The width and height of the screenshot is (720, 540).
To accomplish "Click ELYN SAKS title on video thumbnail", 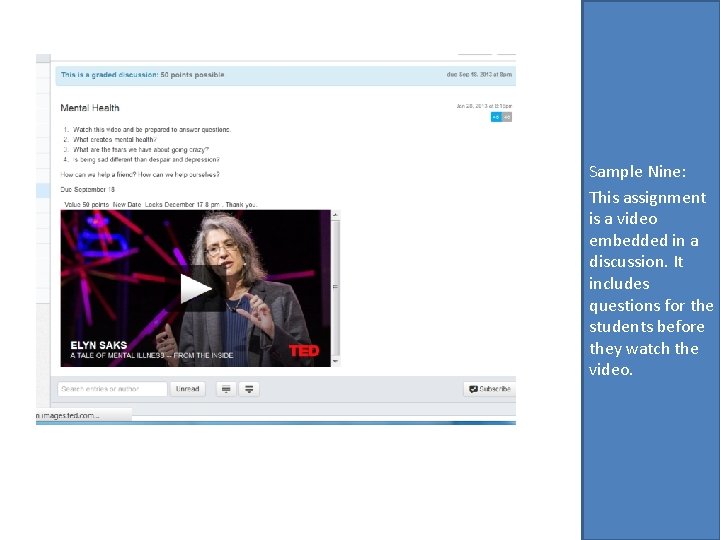I will pyautogui.click(x=99, y=345).
